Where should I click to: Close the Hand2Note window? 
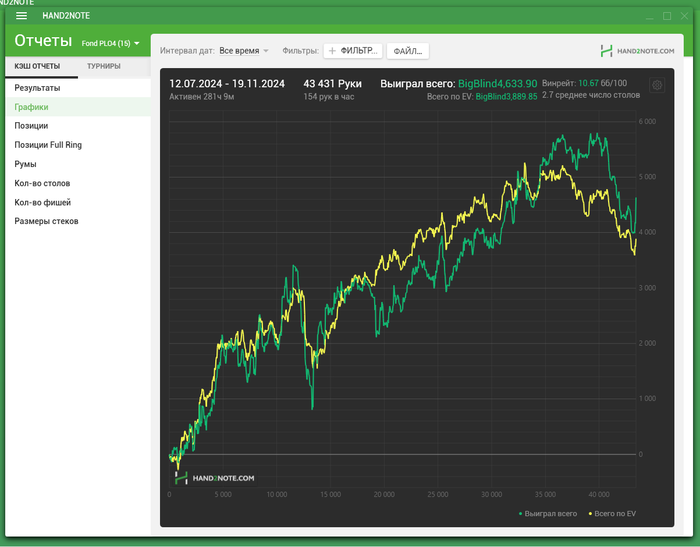point(684,16)
